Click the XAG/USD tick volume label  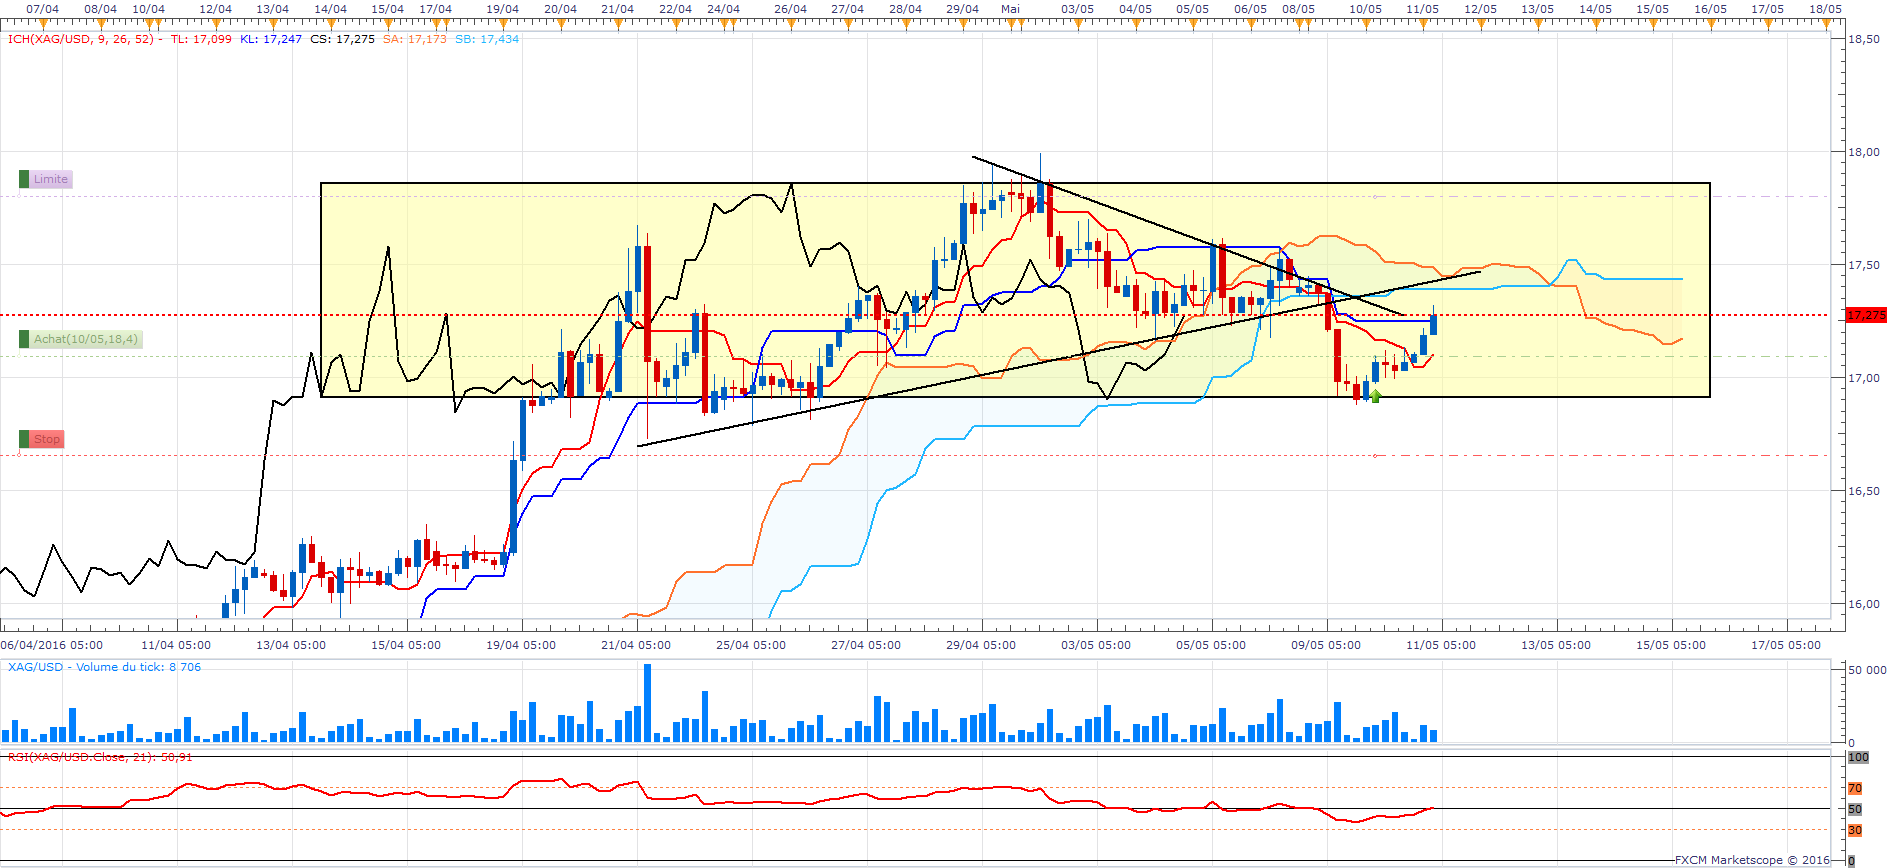click(x=104, y=667)
